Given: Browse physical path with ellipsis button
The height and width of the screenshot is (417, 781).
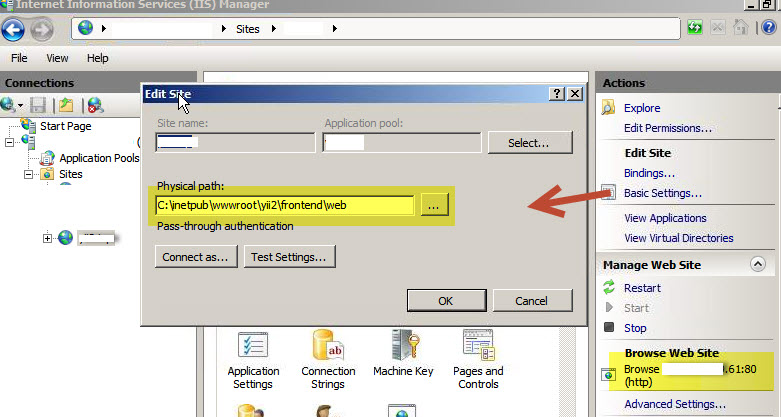Looking at the screenshot, I should pos(434,205).
